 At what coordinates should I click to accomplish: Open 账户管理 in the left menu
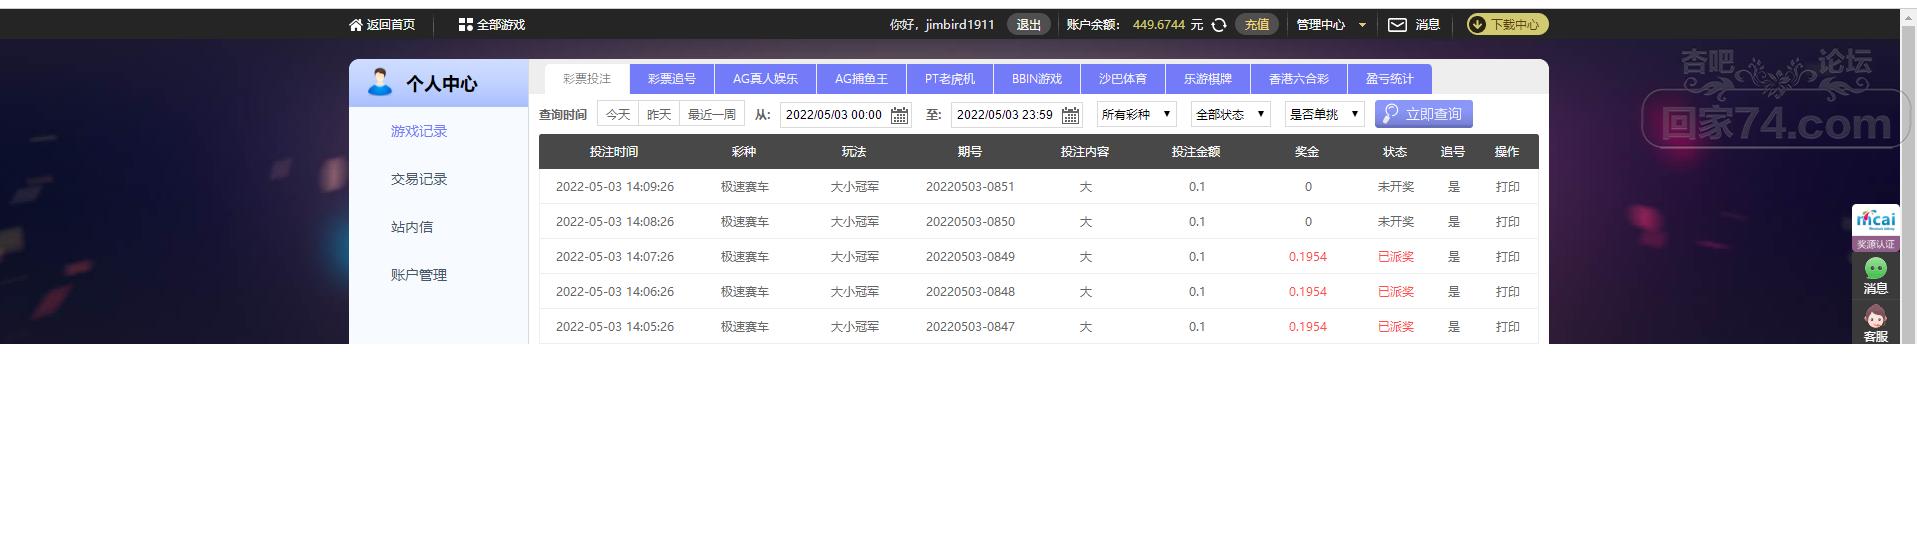(x=419, y=275)
